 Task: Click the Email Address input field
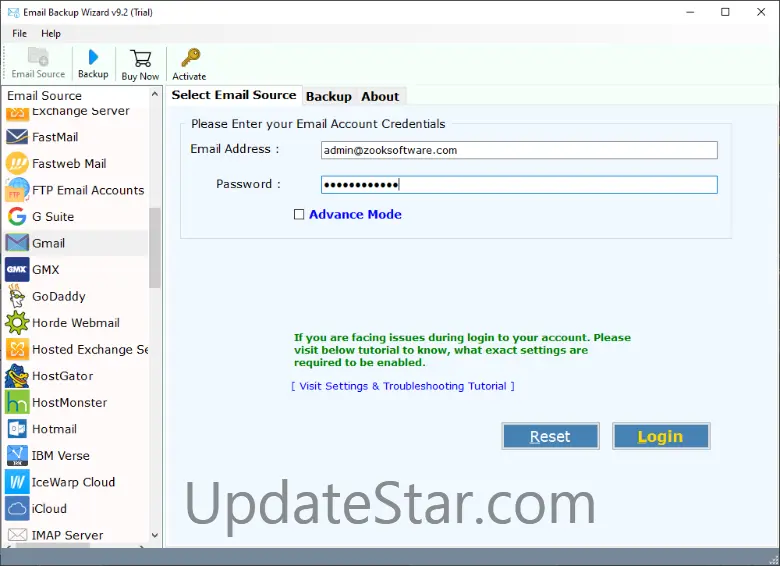click(x=519, y=150)
